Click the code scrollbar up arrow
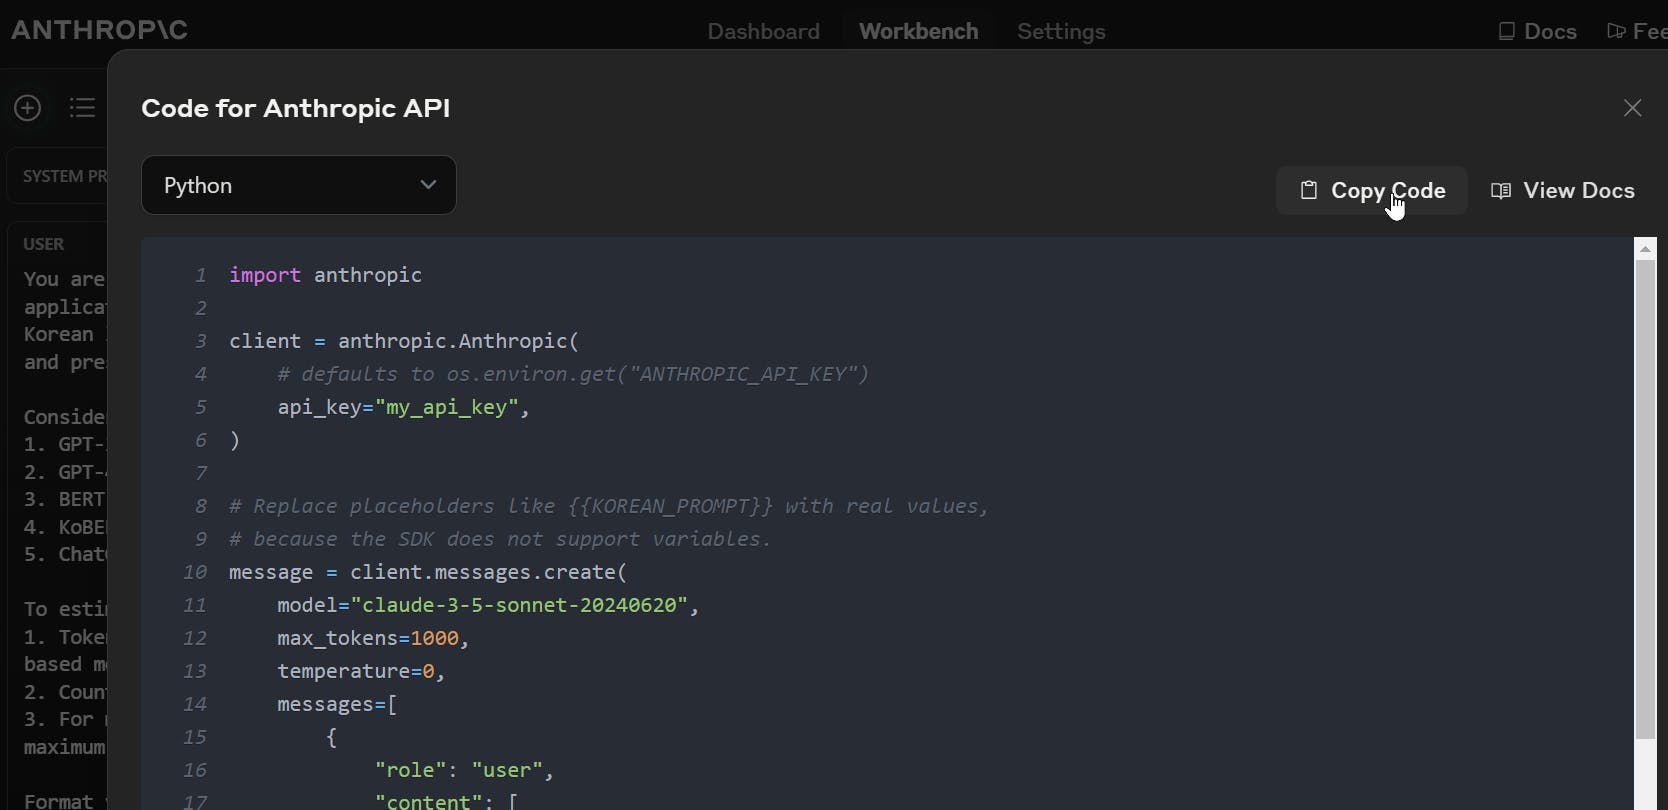The width and height of the screenshot is (1668, 810). tap(1645, 250)
